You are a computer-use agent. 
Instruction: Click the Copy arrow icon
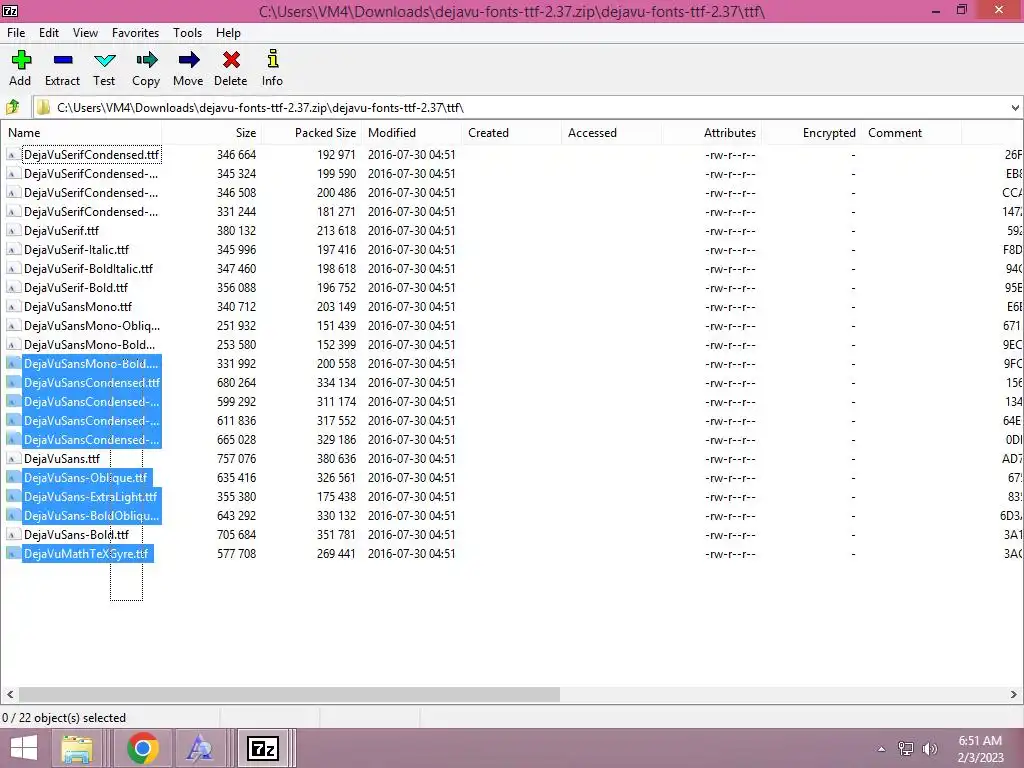tap(146, 60)
